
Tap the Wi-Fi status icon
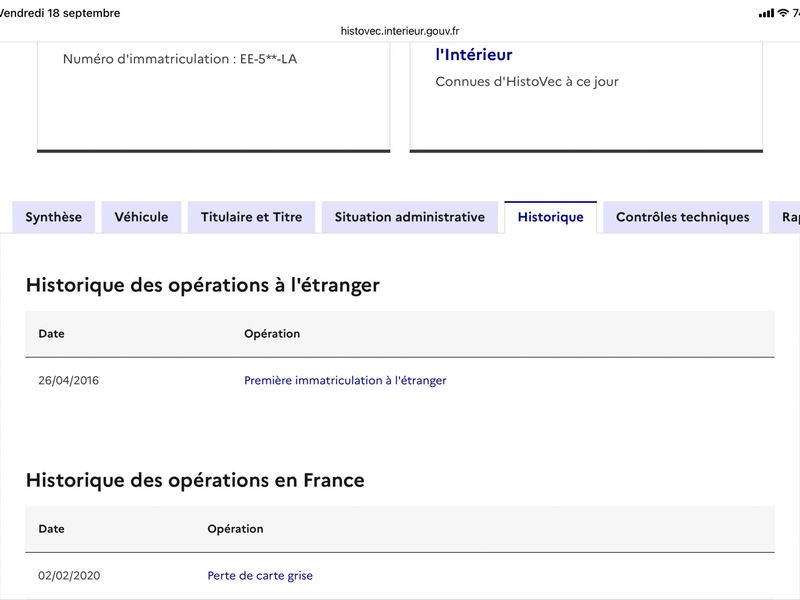point(783,13)
